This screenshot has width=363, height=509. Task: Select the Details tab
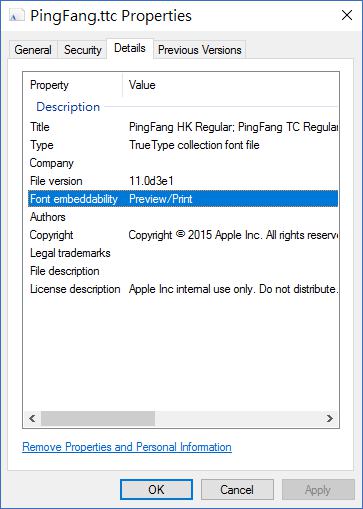pyautogui.click(x=130, y=48)
